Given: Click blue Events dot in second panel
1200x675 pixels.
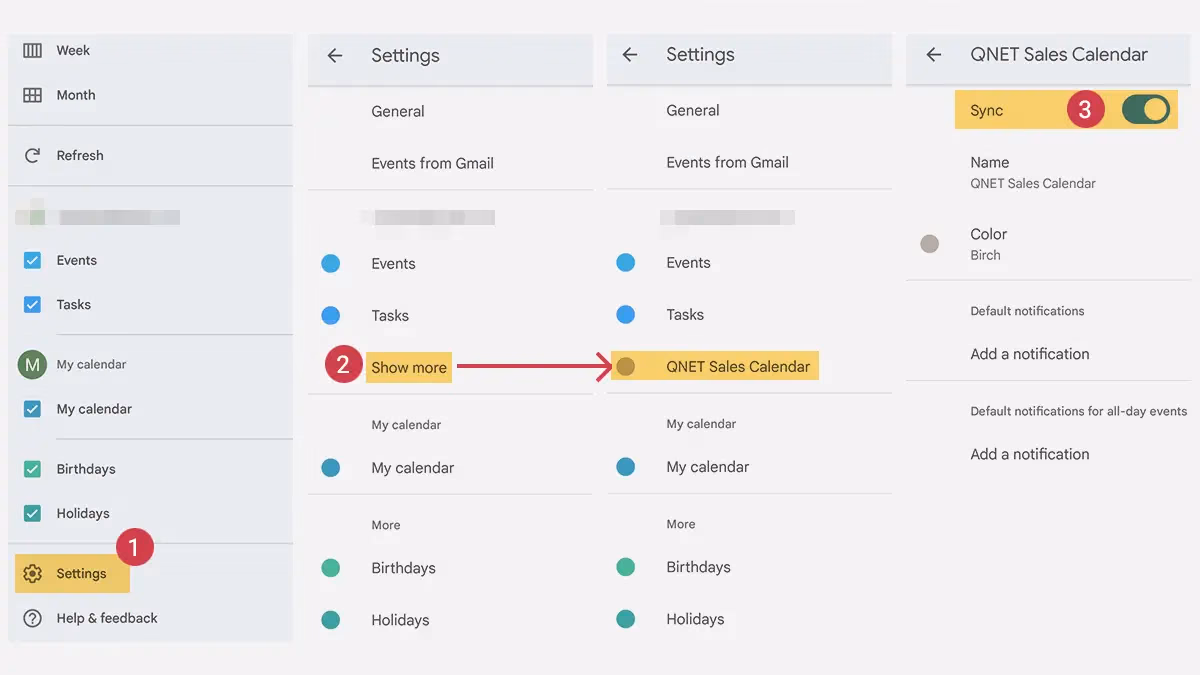Looking at the screenshot, I should point(330,264).
